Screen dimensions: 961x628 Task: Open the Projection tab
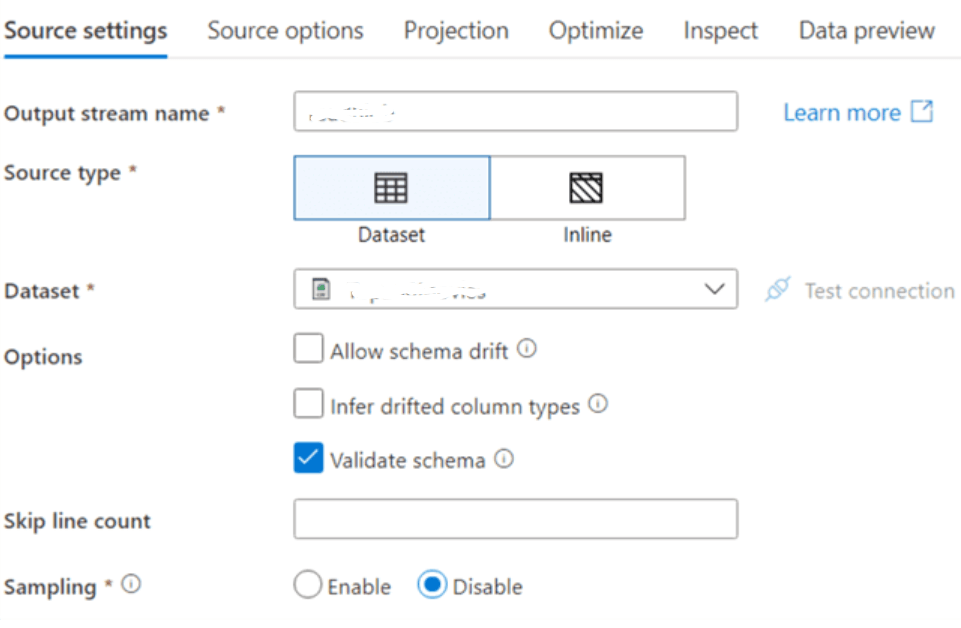pyautogui.click(x=456, y=30)
